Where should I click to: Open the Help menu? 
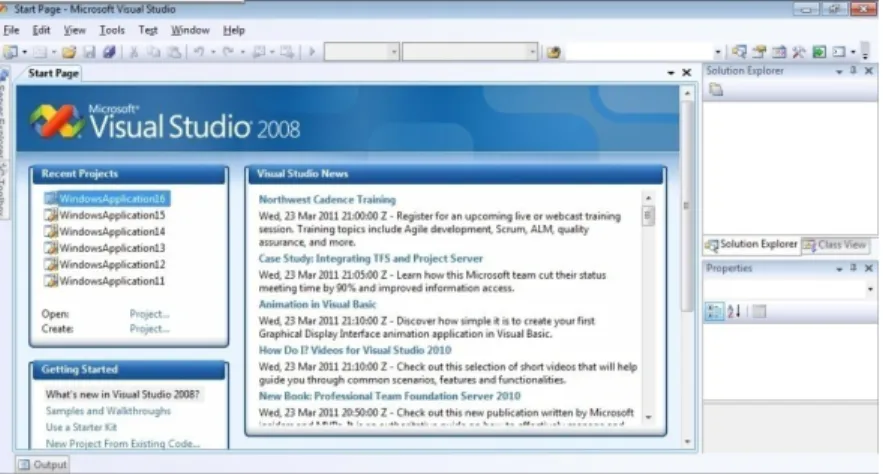point(234,30)
